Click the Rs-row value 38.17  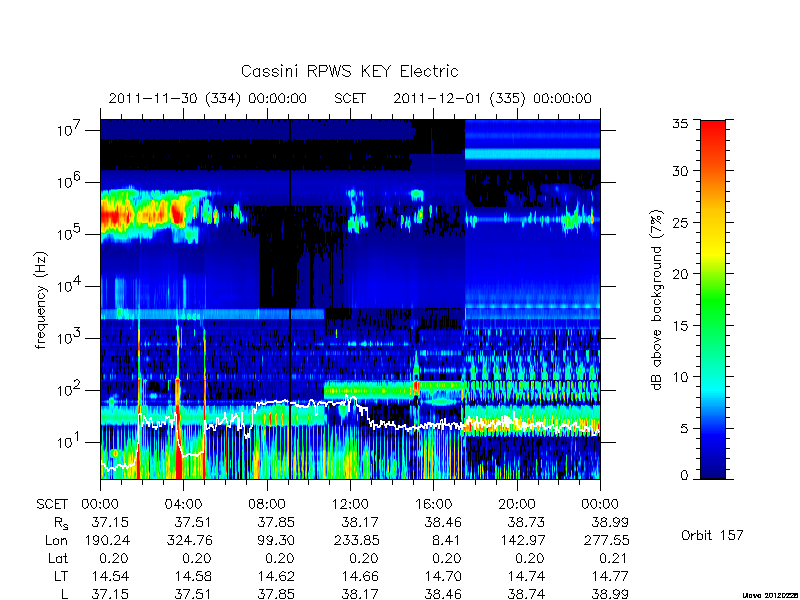tap(360, 522)
